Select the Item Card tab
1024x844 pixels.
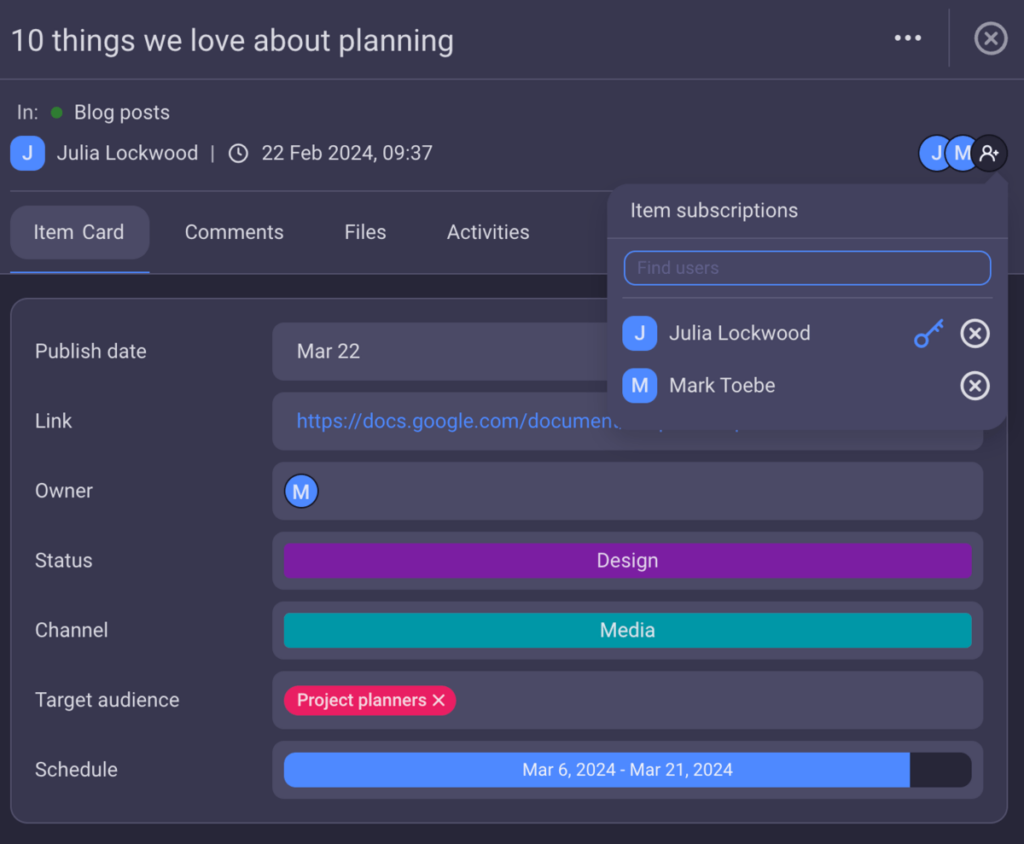pos(79,232)
